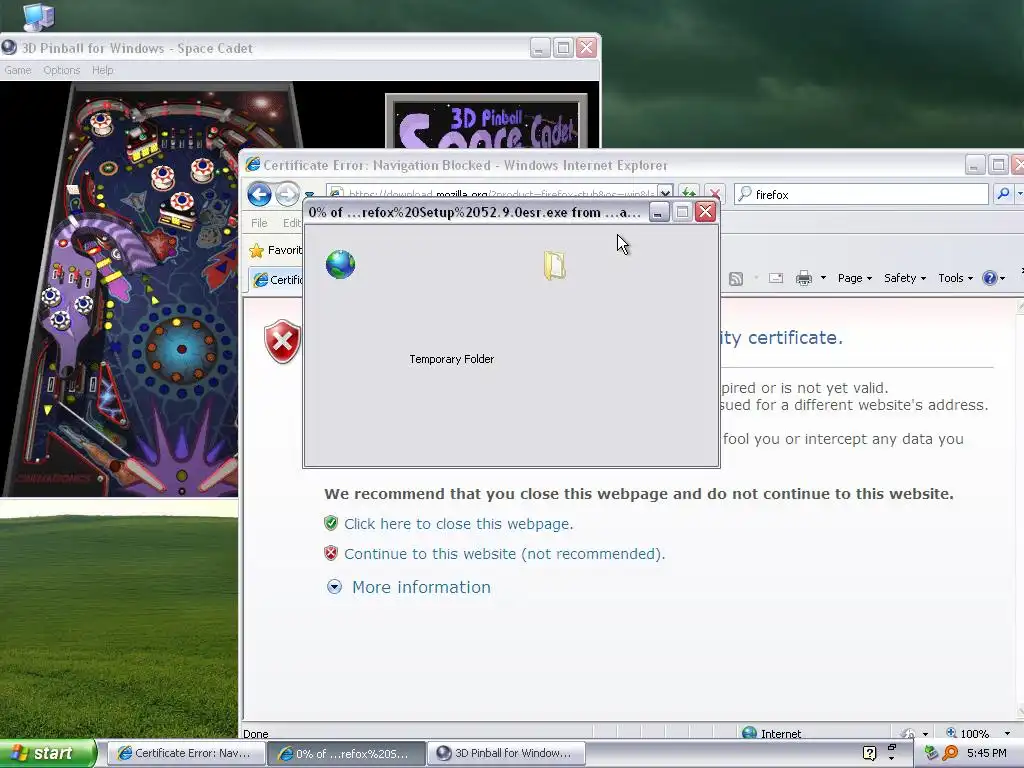The width and height of the screenshot is (1024, 768).
Task: Click the Space Cadet logo panel
Action: [487, 122]
